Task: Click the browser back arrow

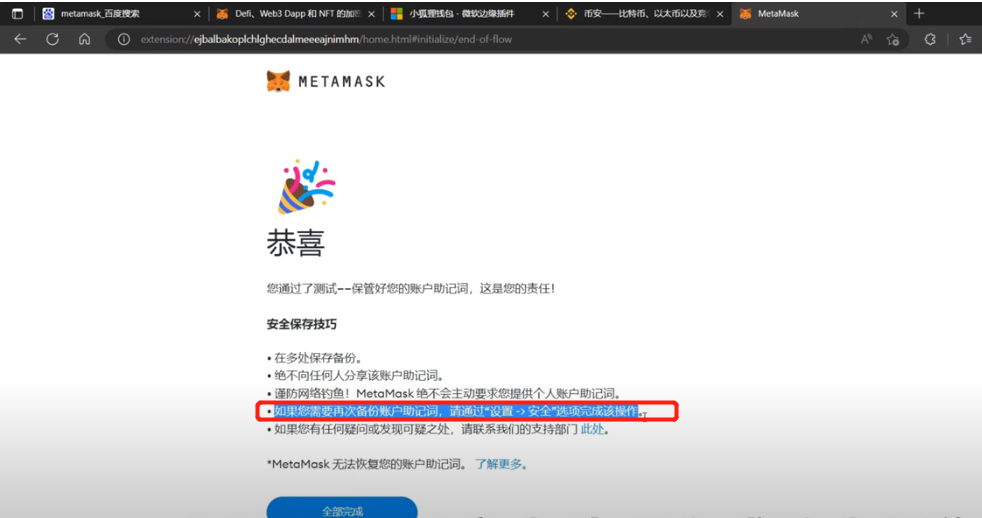Action: click(19, 39)
